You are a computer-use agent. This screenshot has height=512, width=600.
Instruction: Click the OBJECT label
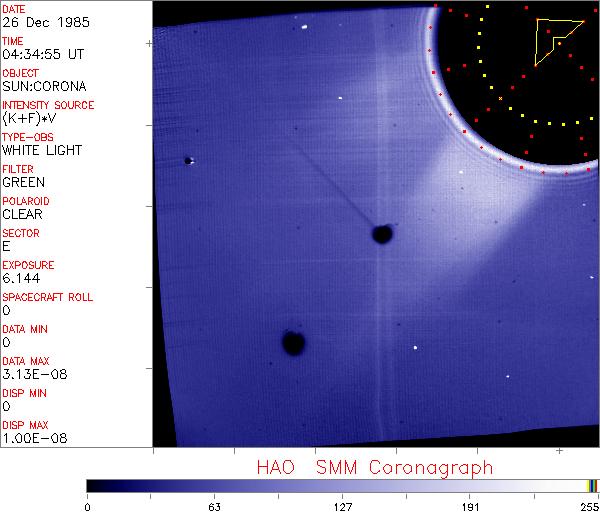(20, 73)
